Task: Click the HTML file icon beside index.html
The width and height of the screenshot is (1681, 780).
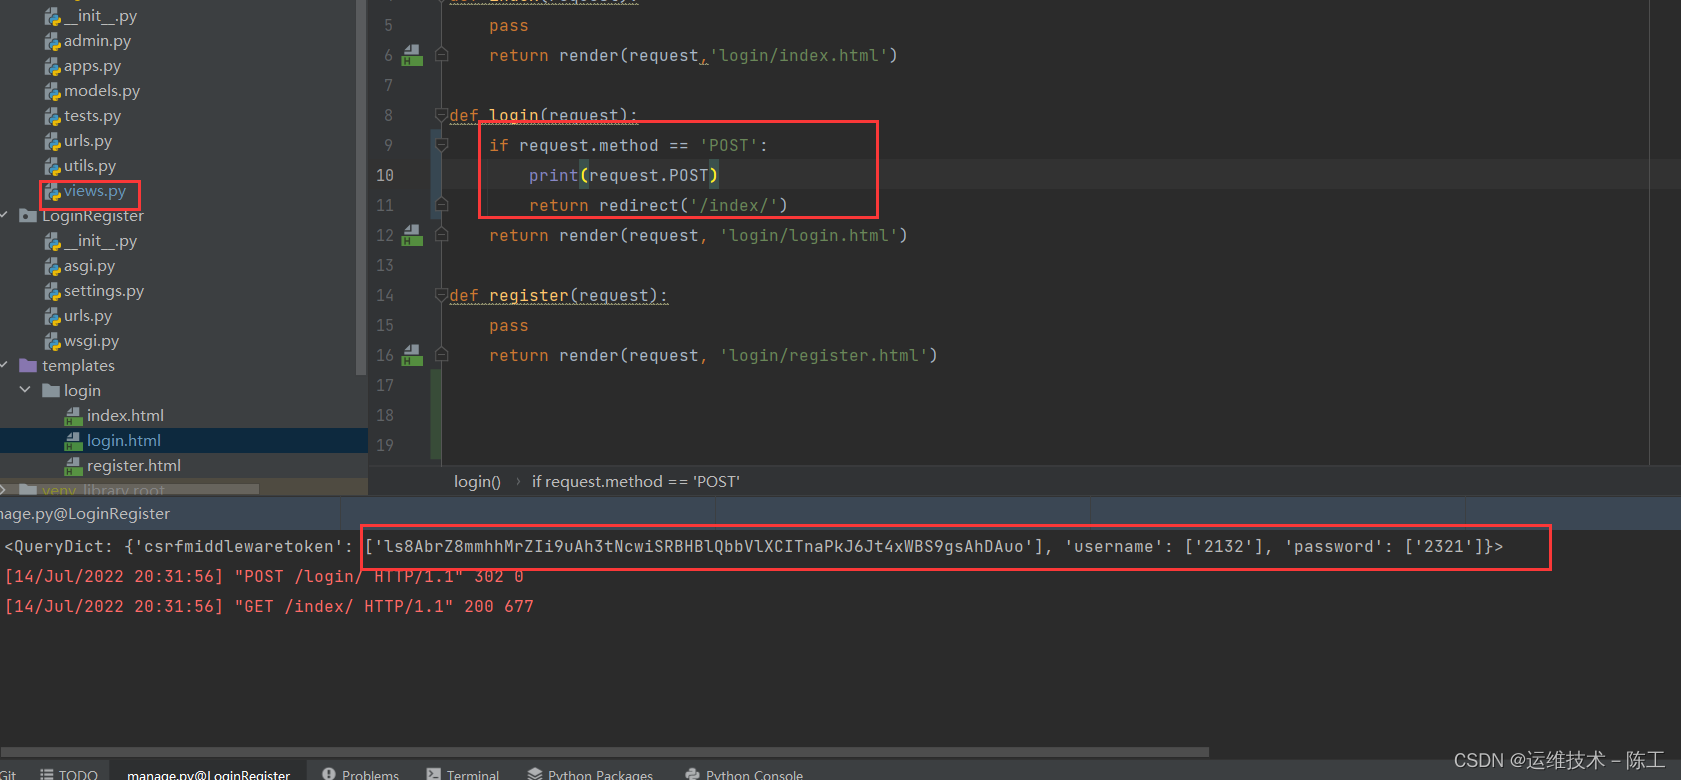Action: tap(73, 416)
